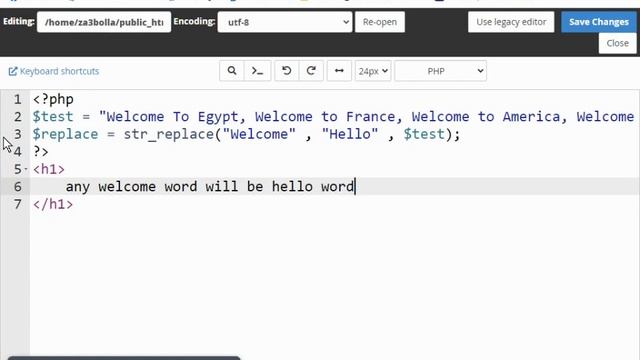Click the 'Encoding:' label
Viewport: 640px width, 360px height.
[x=194, y=21]
